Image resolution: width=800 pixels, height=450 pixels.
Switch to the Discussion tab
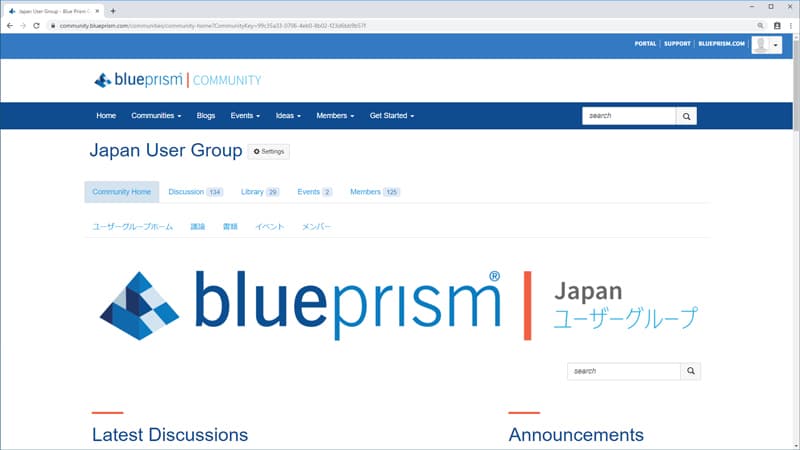pos(195,192)
